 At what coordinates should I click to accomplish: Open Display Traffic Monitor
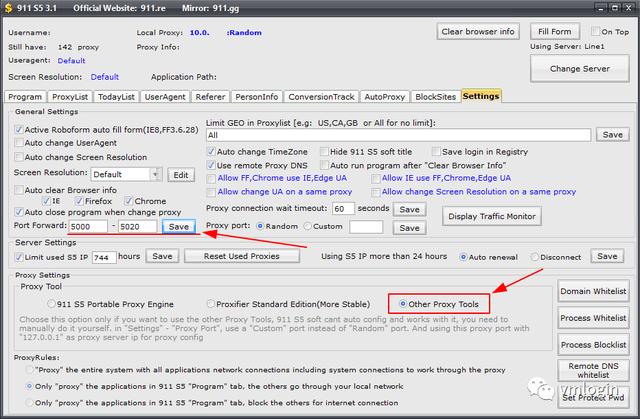[491, 215]
